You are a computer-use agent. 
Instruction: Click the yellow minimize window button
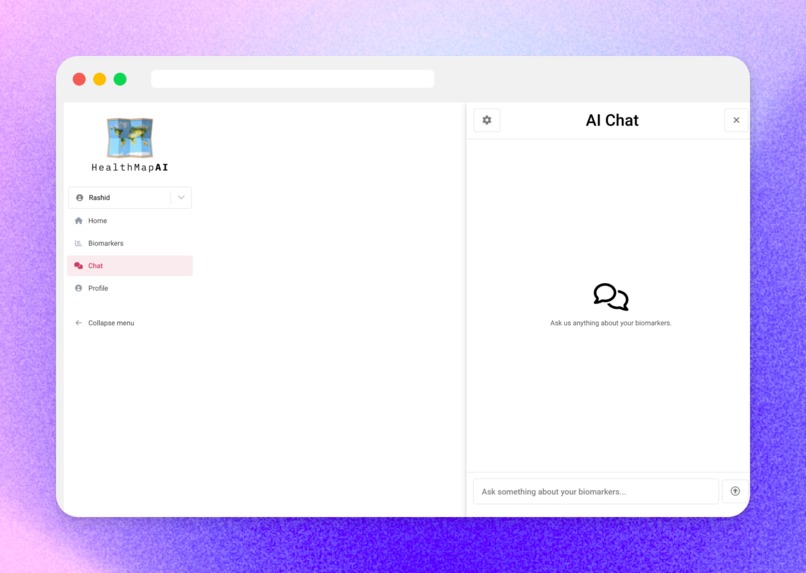[100, 79]
